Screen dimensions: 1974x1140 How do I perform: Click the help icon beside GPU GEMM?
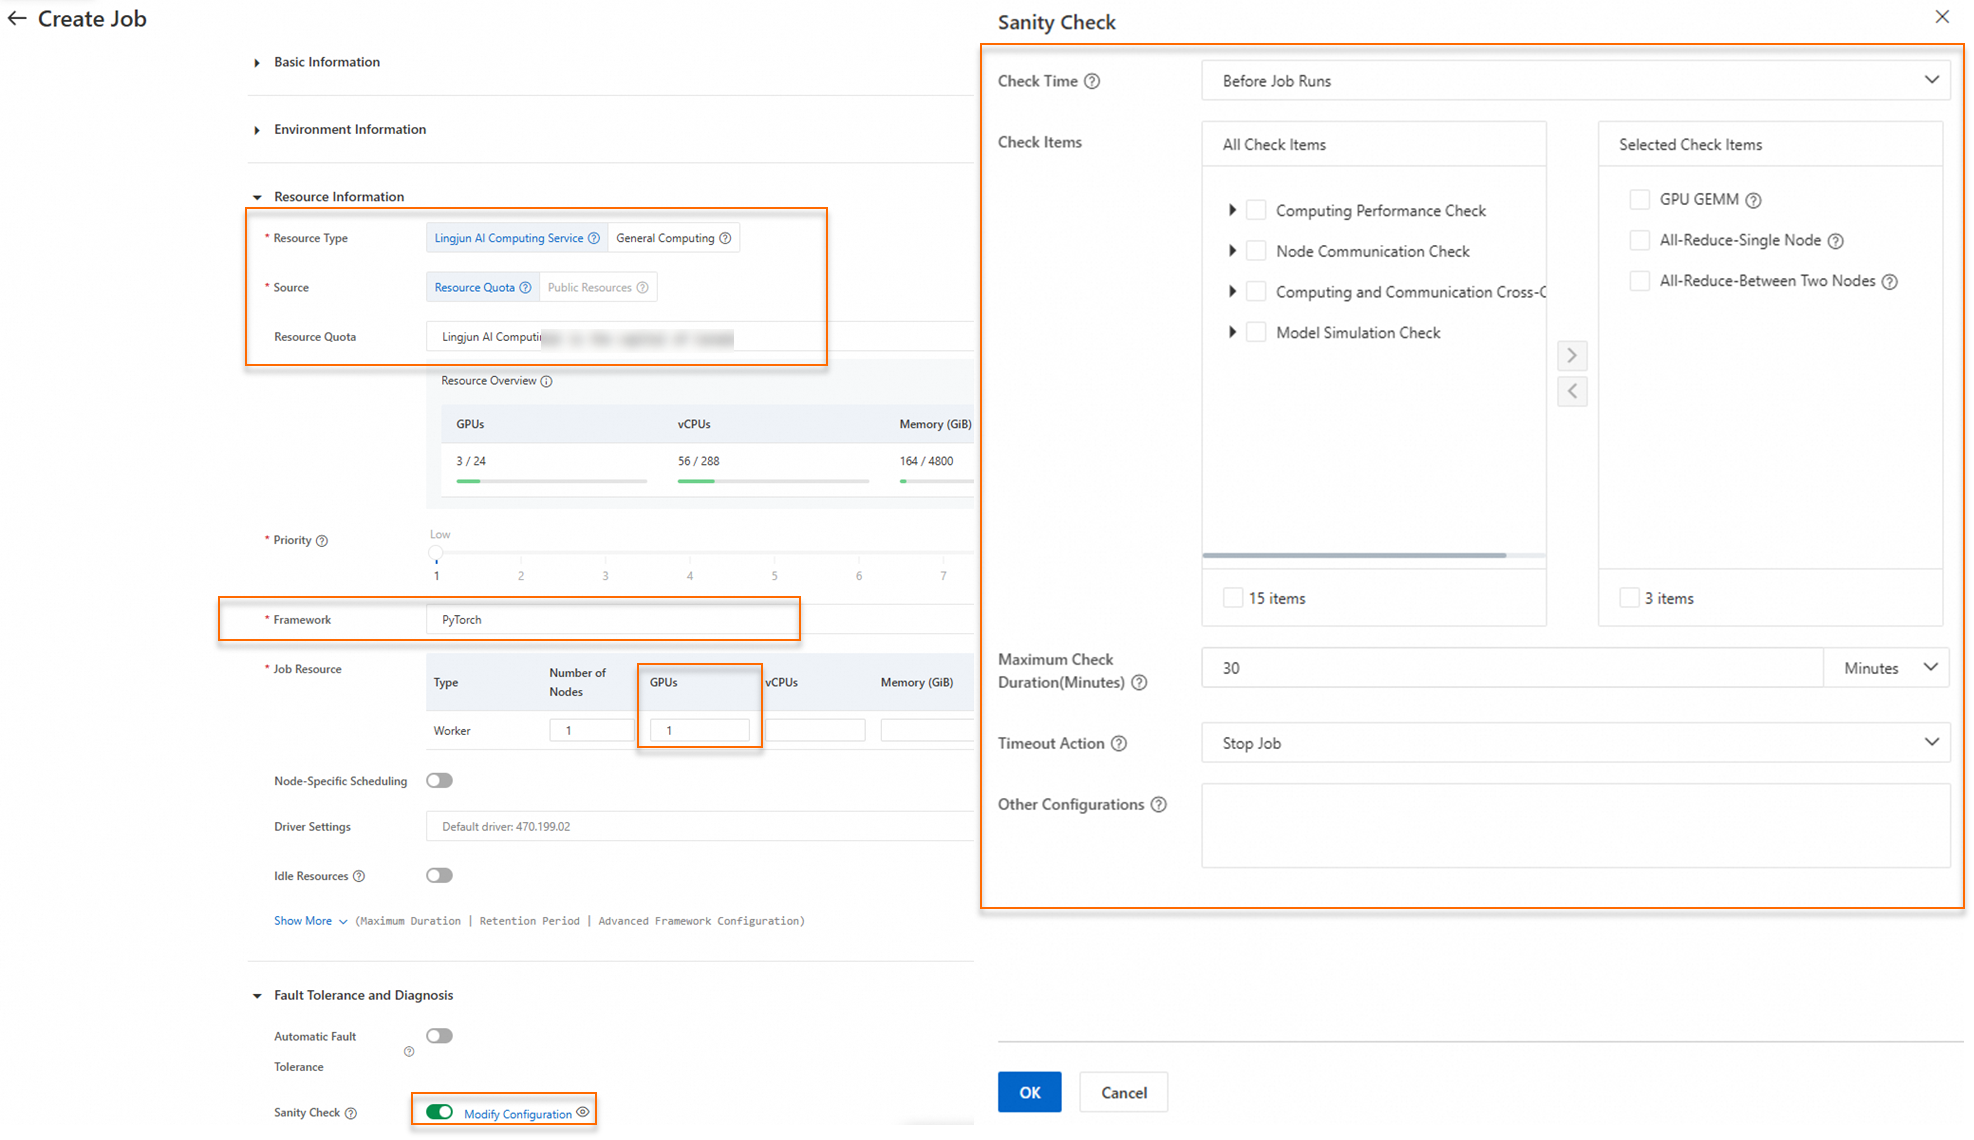pyautogui.click(x=1753, y=200)
